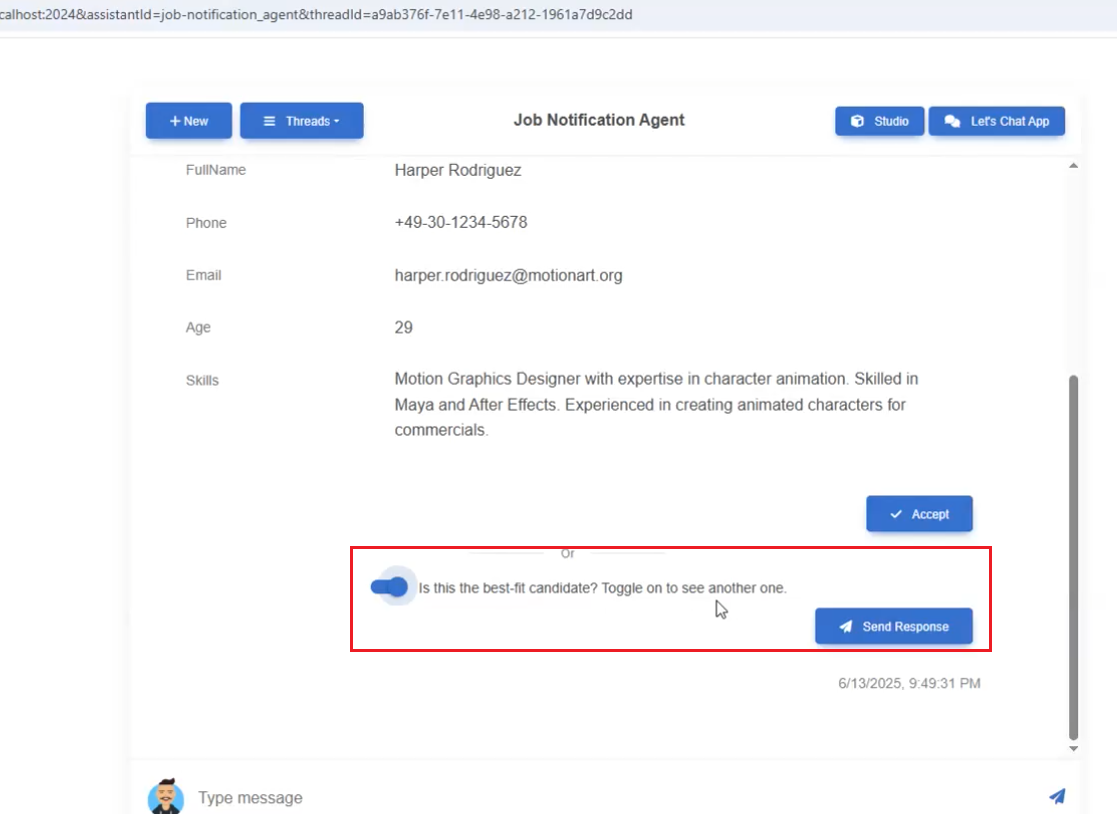Click the best-fit candidate toggle label text
The height and width of the screenshot is (814, 1117).
tap(603, 588)
